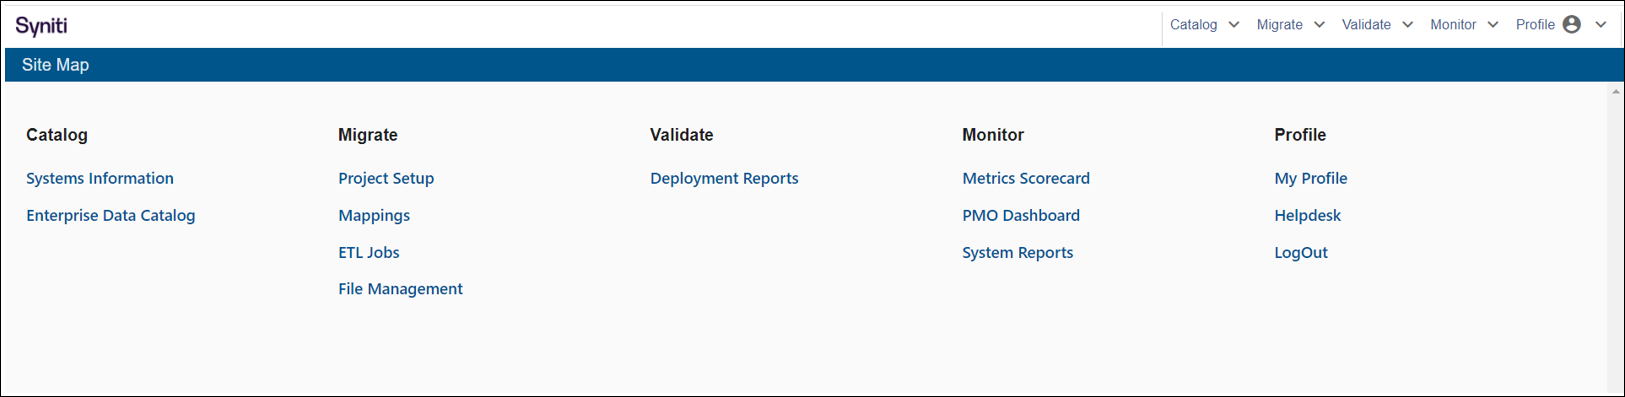Expand the Monitor menu chevron
1625x397 pixels.
[1493, 25]
